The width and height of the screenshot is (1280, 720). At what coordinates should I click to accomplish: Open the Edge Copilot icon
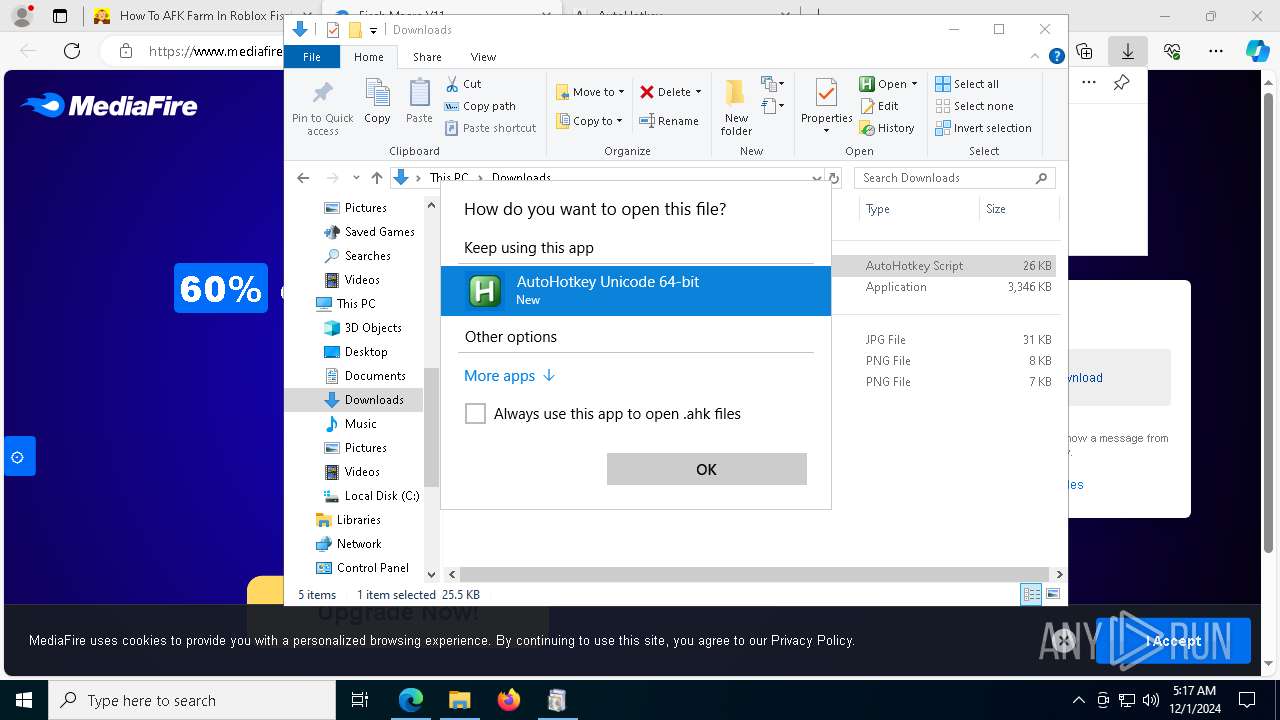coord(1257,51)
